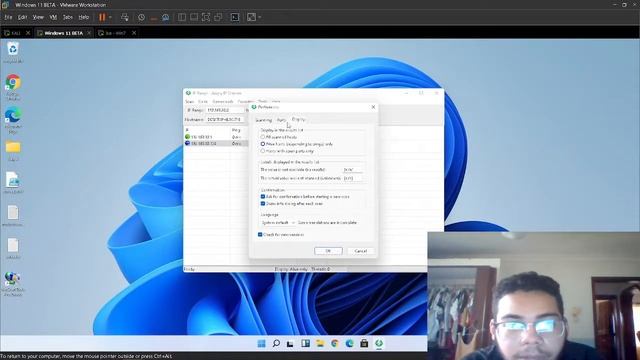This screenshot has height=360, width=640.
Task: Click the thumbnail bar view toolbar icon
Action: point(194,17)
